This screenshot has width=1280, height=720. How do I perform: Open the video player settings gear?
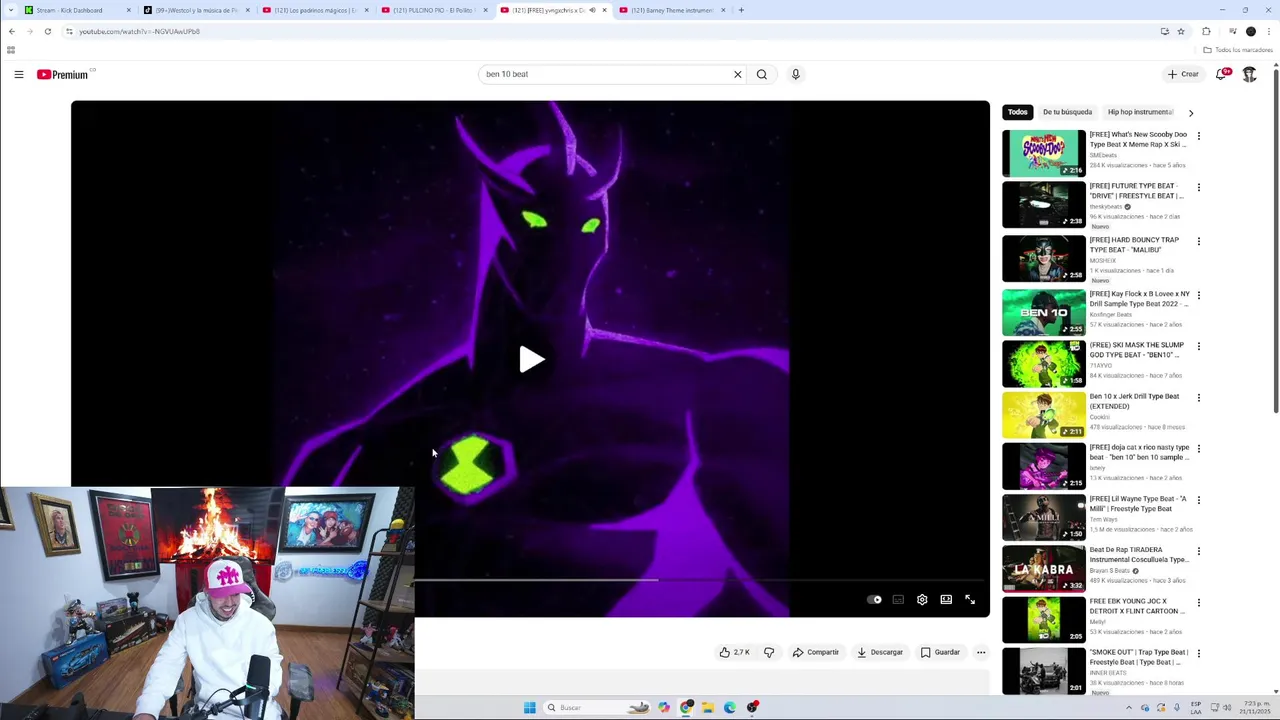pos(922,600)
